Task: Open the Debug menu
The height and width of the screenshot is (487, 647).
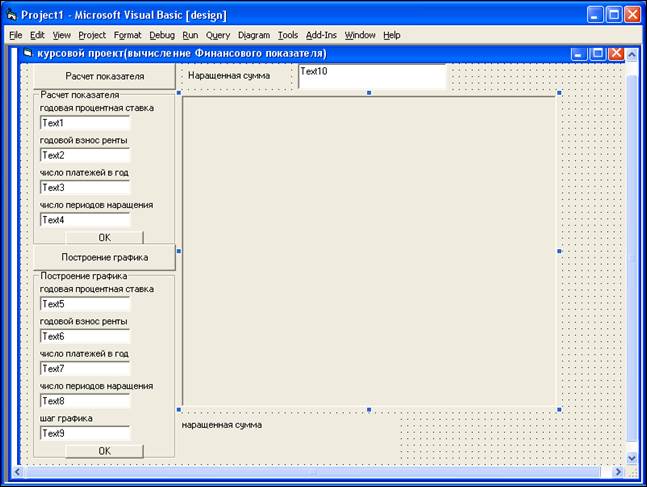Action: [161, 35]
